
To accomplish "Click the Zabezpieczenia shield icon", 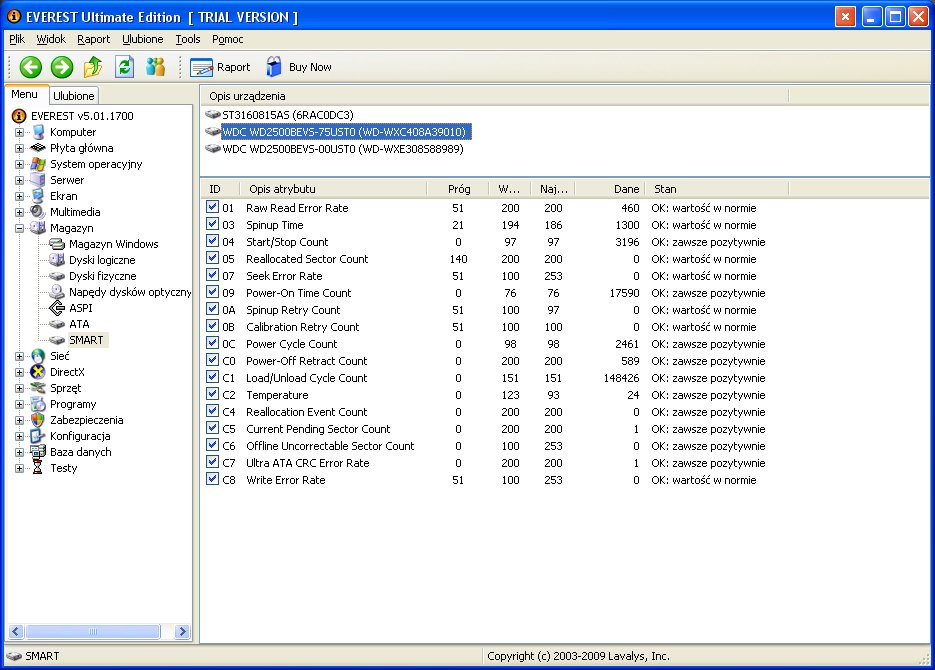I will tap(38, 420).
